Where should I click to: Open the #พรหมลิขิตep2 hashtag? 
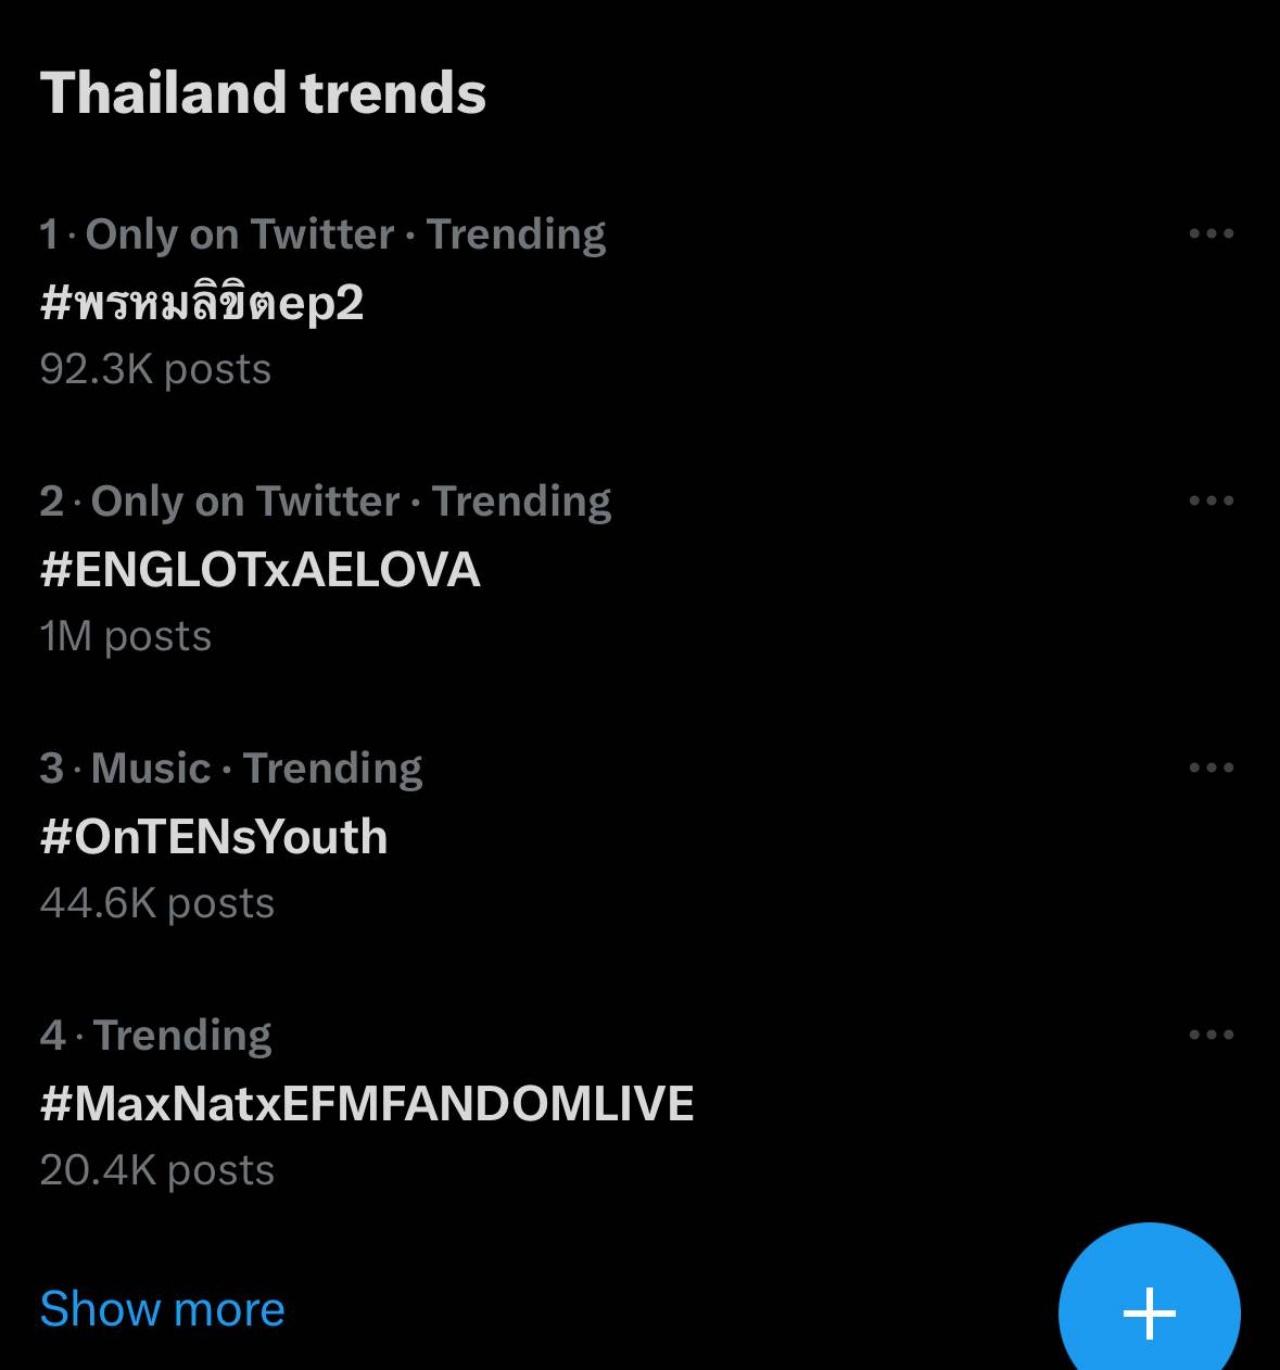tap(202, 302)
